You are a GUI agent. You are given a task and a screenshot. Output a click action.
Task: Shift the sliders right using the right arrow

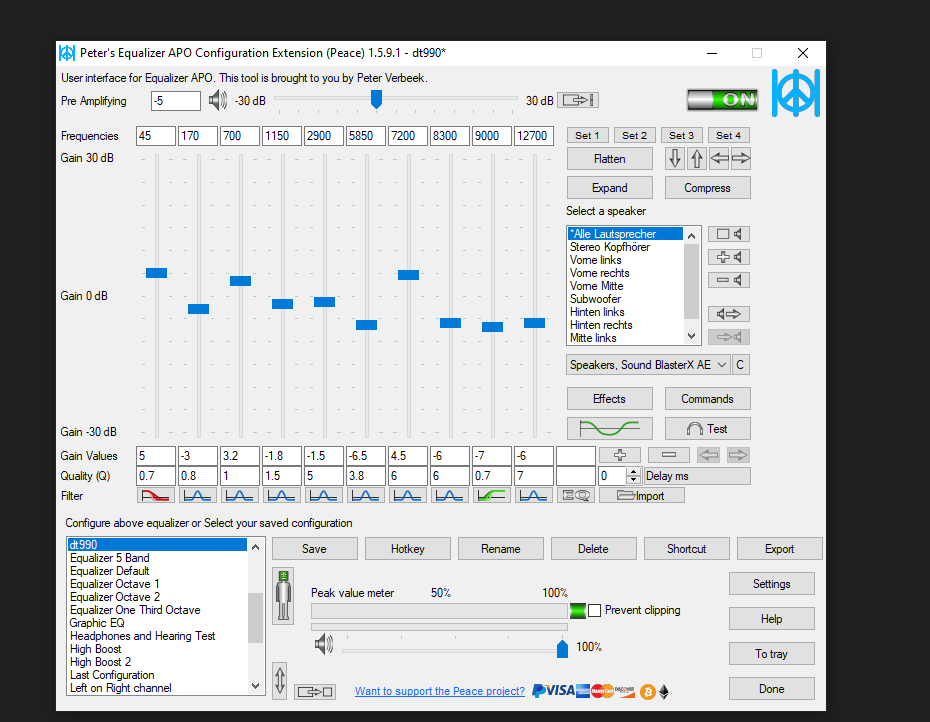point(741,159)
